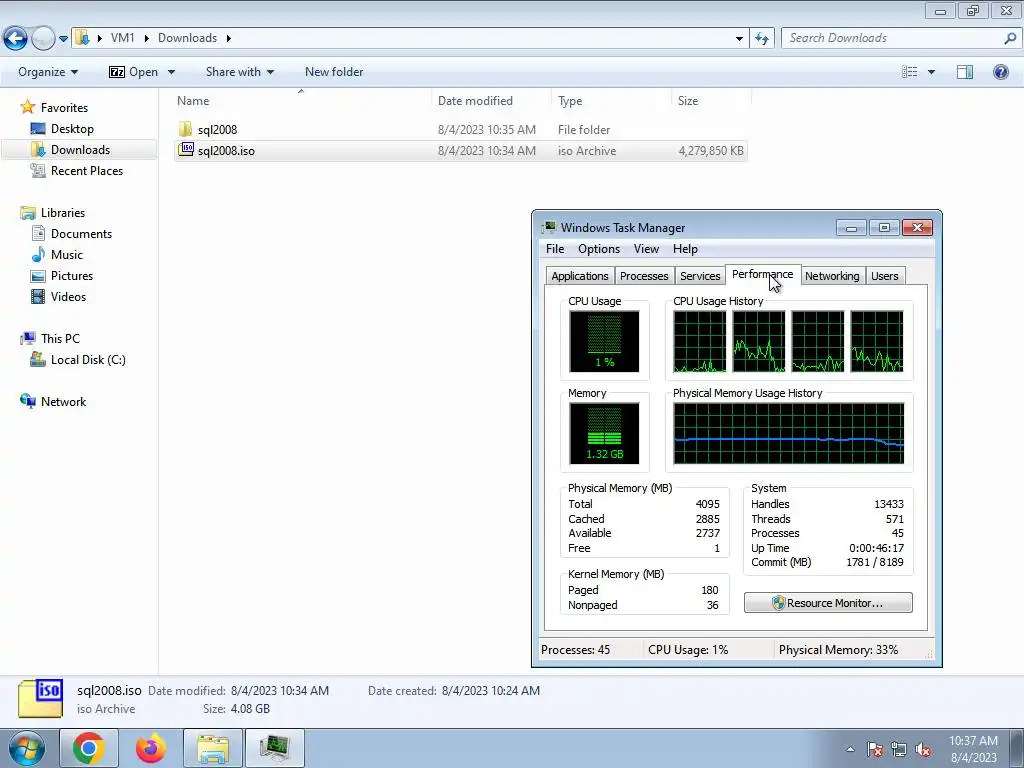Viewport: 1024px width, 768px height.
Task: Click the New folder button
Action: [334, 72]
